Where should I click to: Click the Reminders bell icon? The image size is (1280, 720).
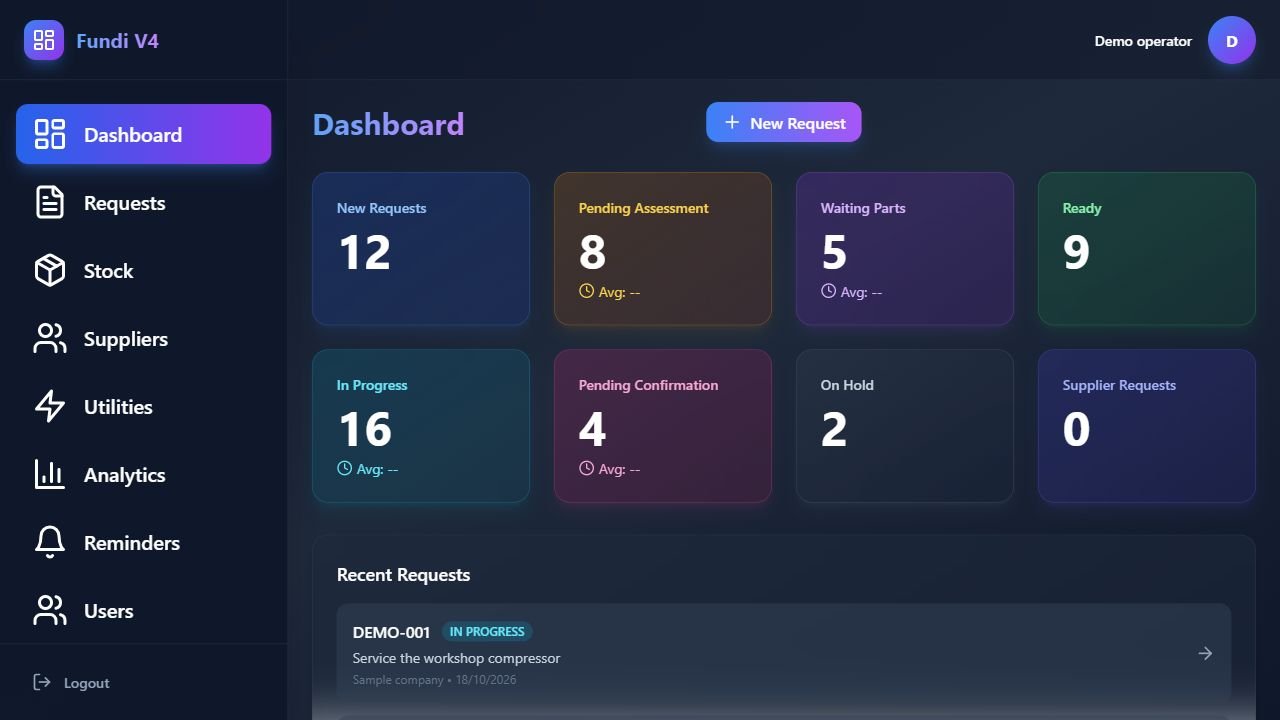pos(50,542)
